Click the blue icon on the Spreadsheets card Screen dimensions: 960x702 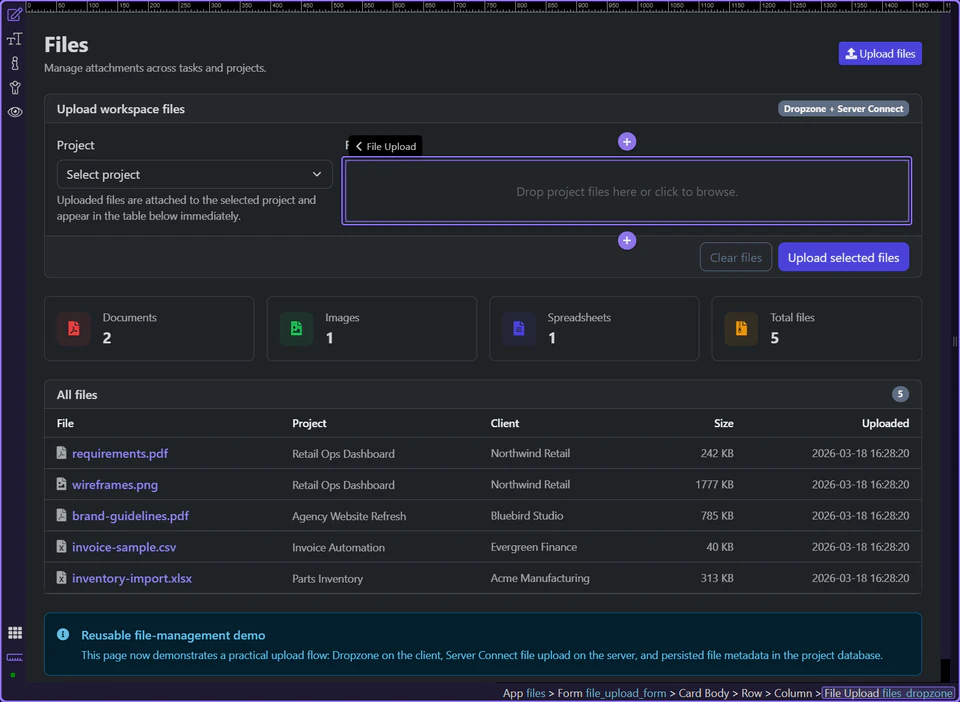(x=518, y=328)
